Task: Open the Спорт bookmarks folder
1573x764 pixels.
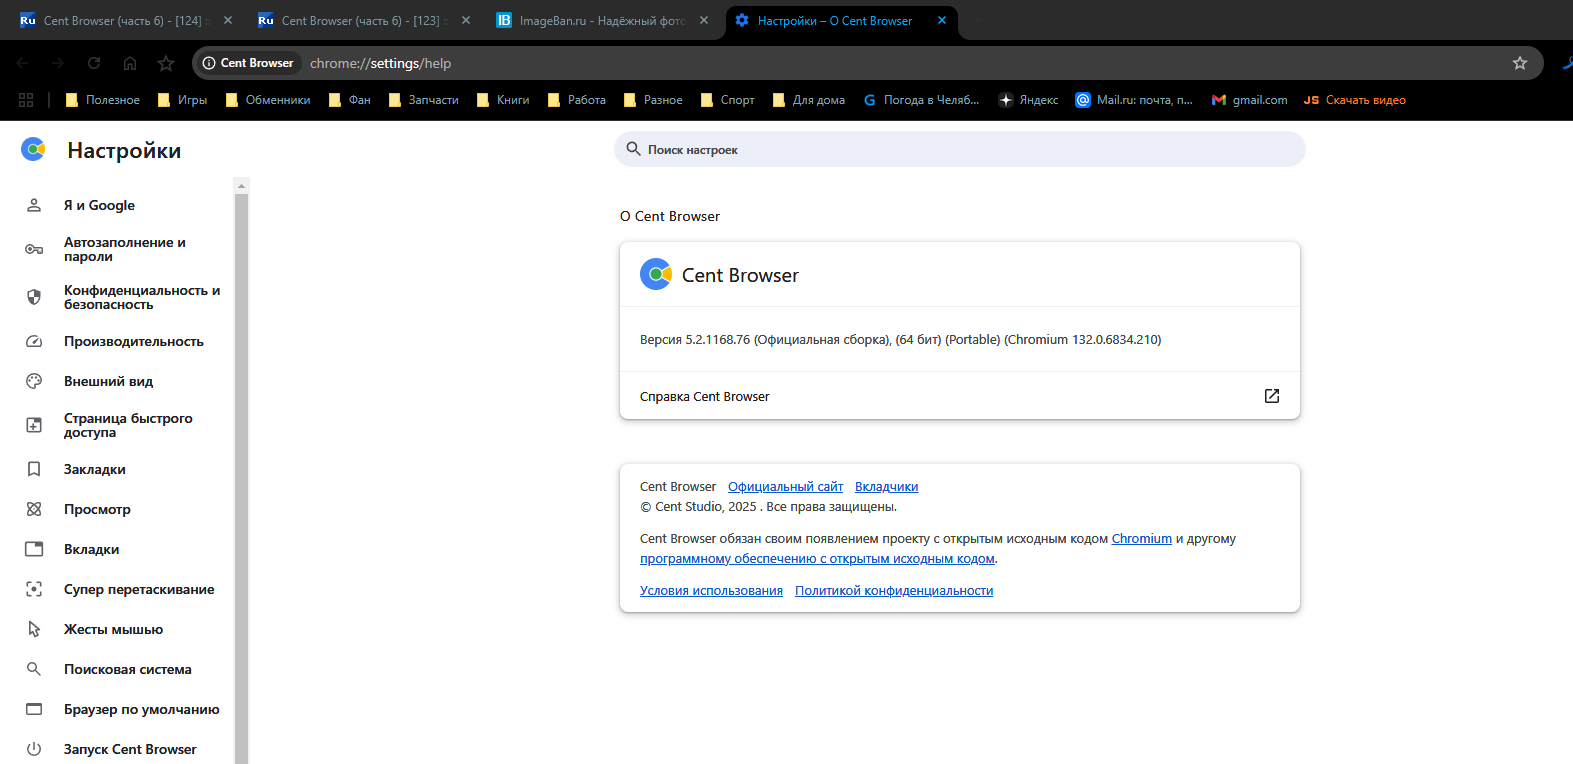Action: point(728,100)
